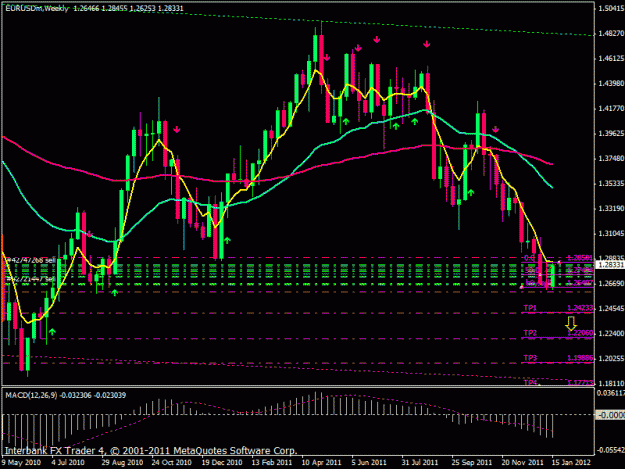Click the 1.33190 price axis label
This screenshot has height=469, width=625.
pyautogui.click(x=611, y=208)
